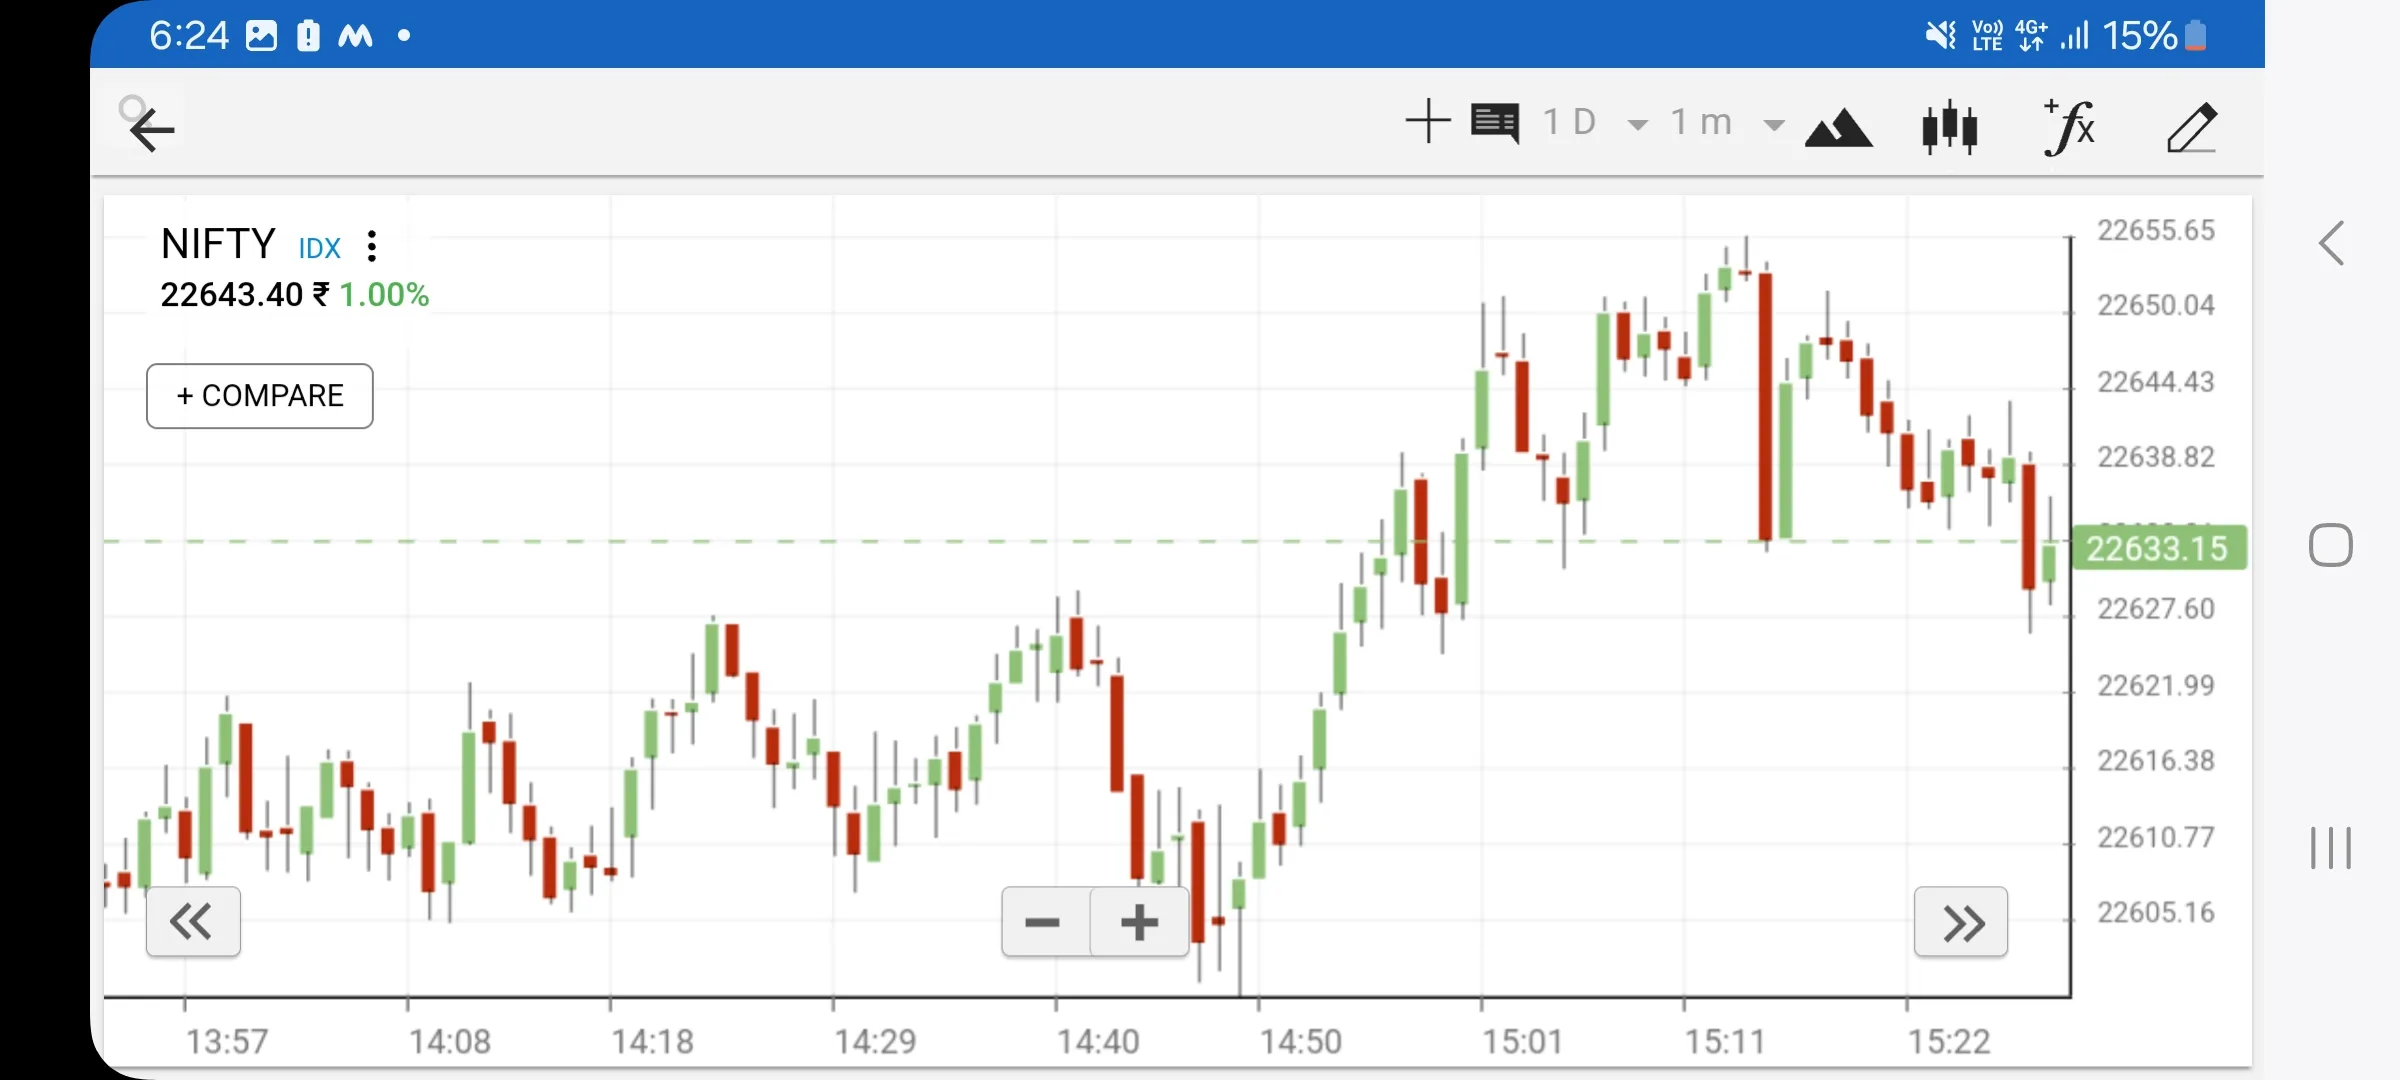Open the drawing pencil tool

2192,127
